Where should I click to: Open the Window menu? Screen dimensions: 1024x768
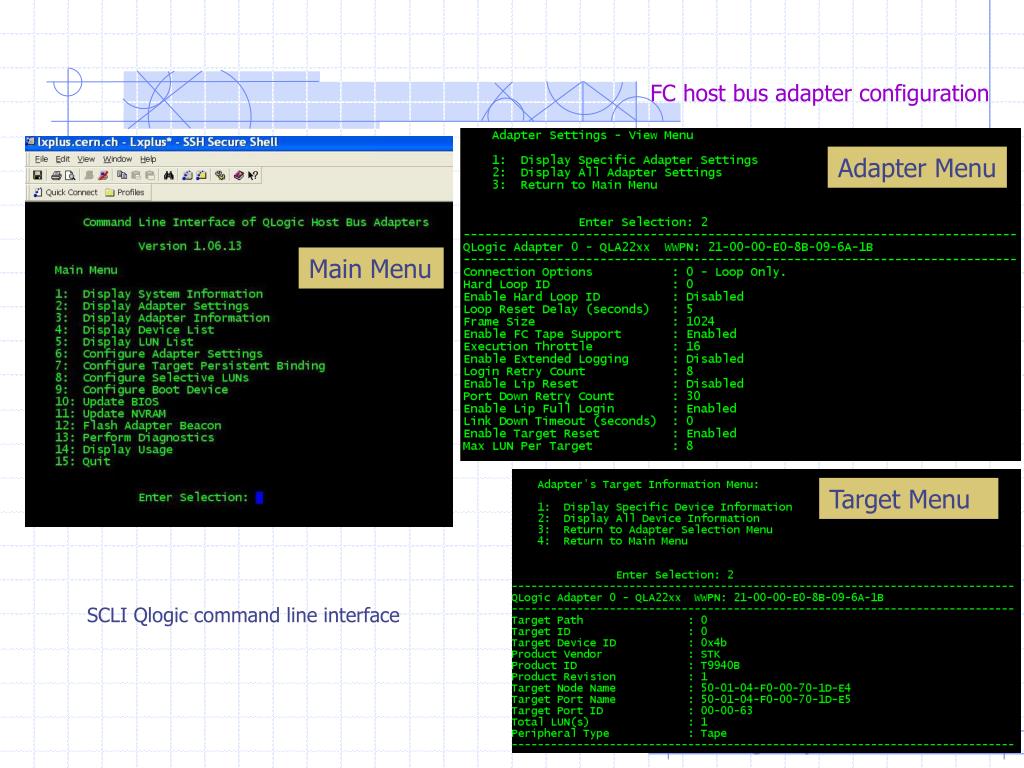(118, 159)
